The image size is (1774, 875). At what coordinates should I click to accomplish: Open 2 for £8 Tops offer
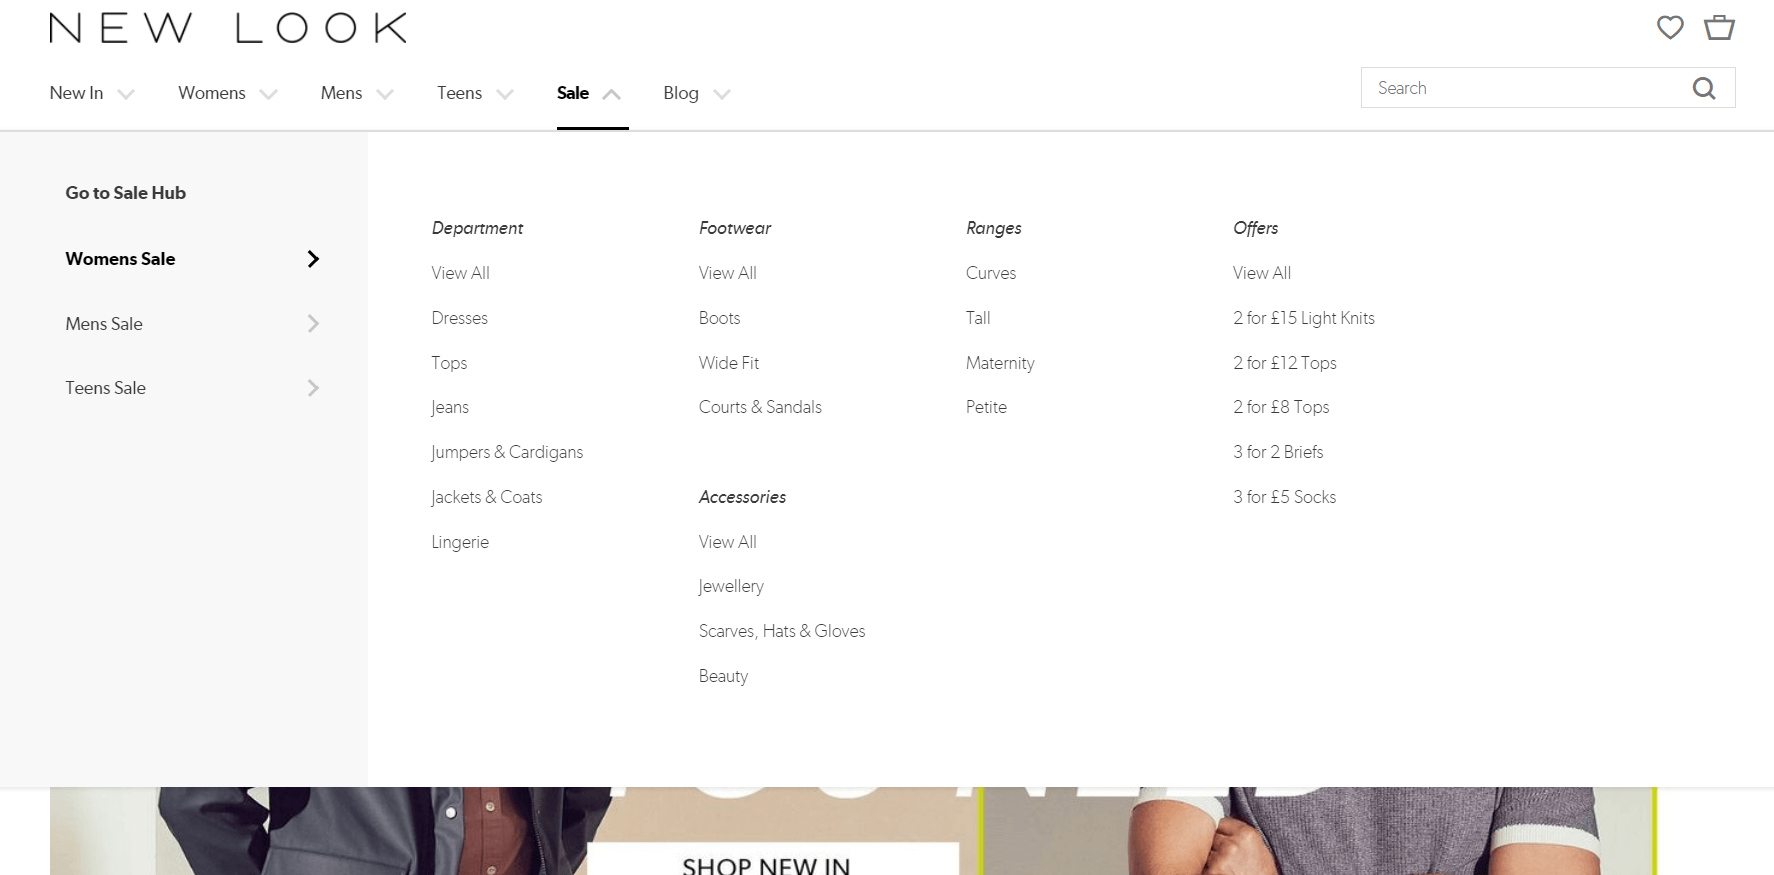tap(1281, 407)
